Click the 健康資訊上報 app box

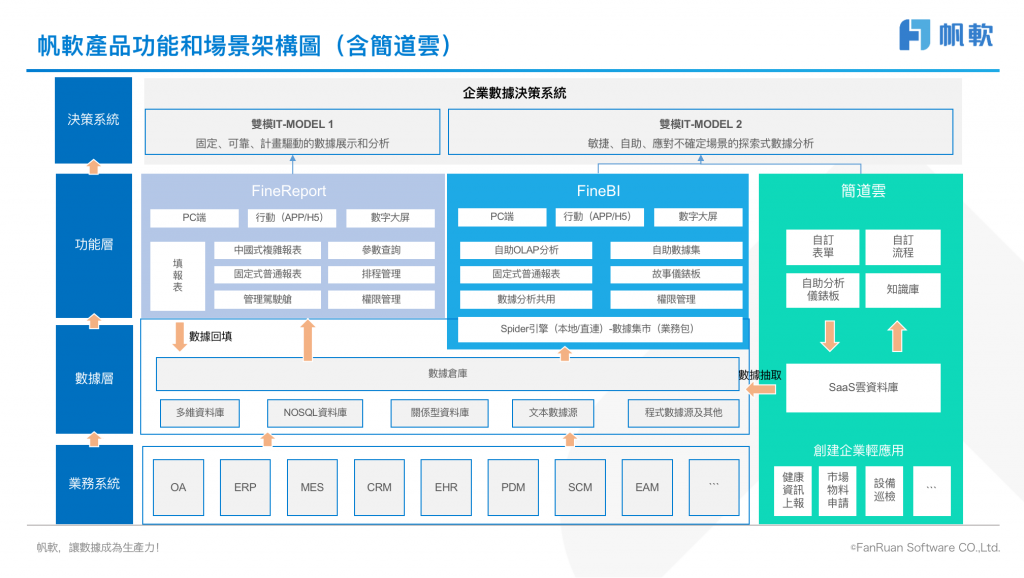click(793, 491)
